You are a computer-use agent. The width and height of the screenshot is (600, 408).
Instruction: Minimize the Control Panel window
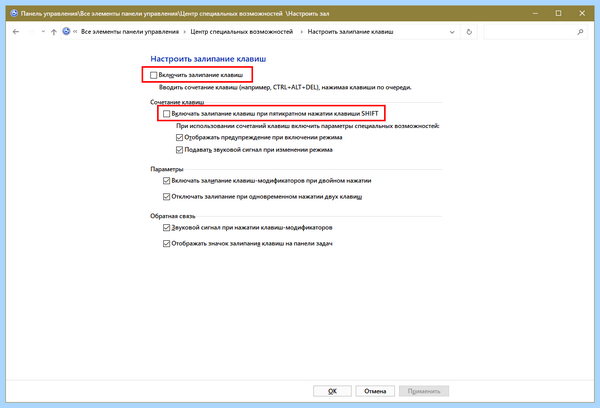point(535,13)
